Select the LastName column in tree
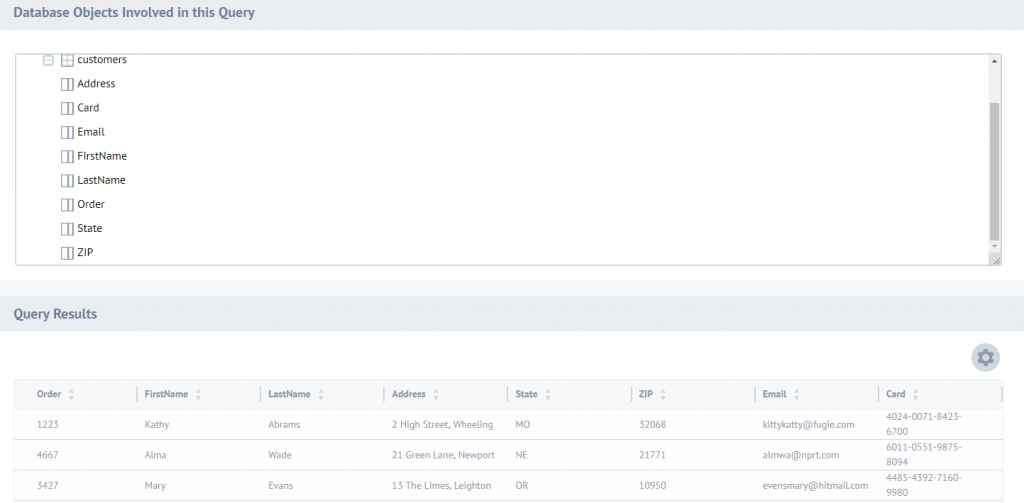This screenshot has width=1024, height=503. point(101,181)
